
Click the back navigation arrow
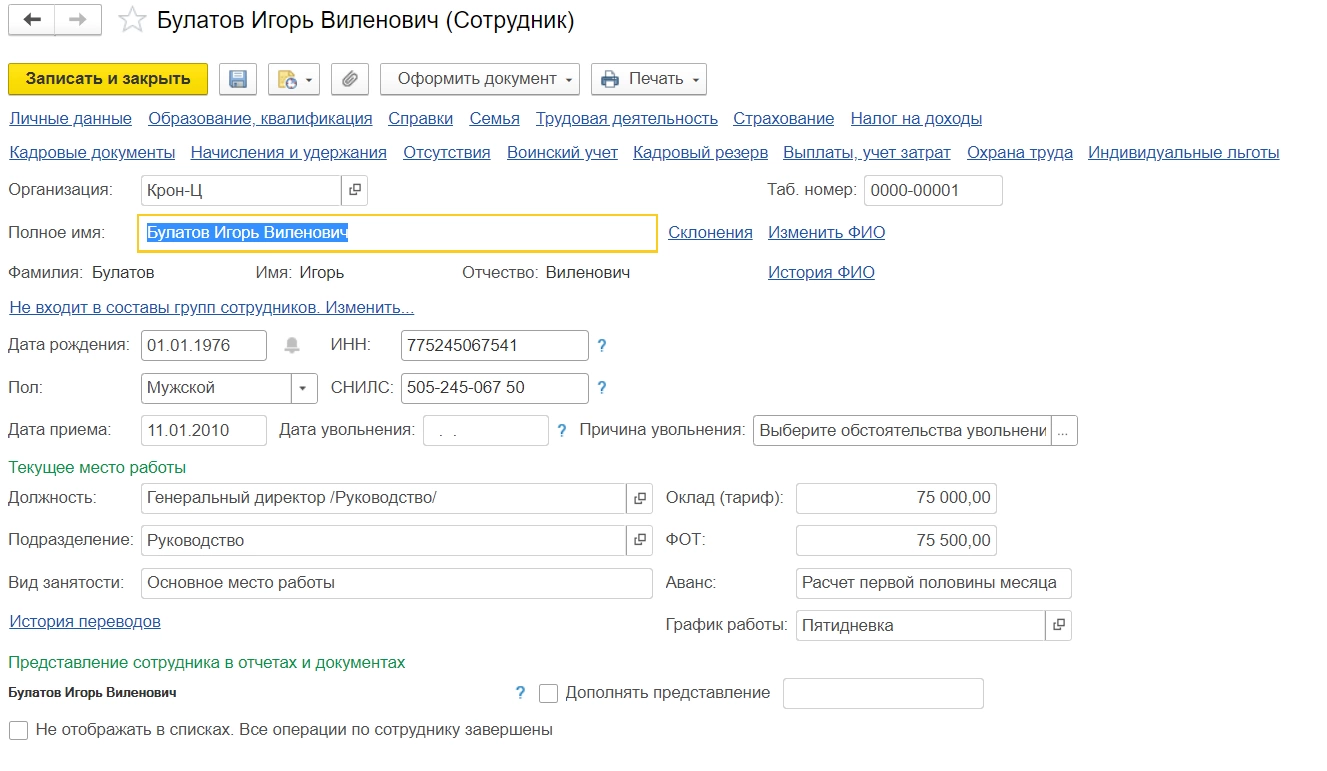click(32, 20)
